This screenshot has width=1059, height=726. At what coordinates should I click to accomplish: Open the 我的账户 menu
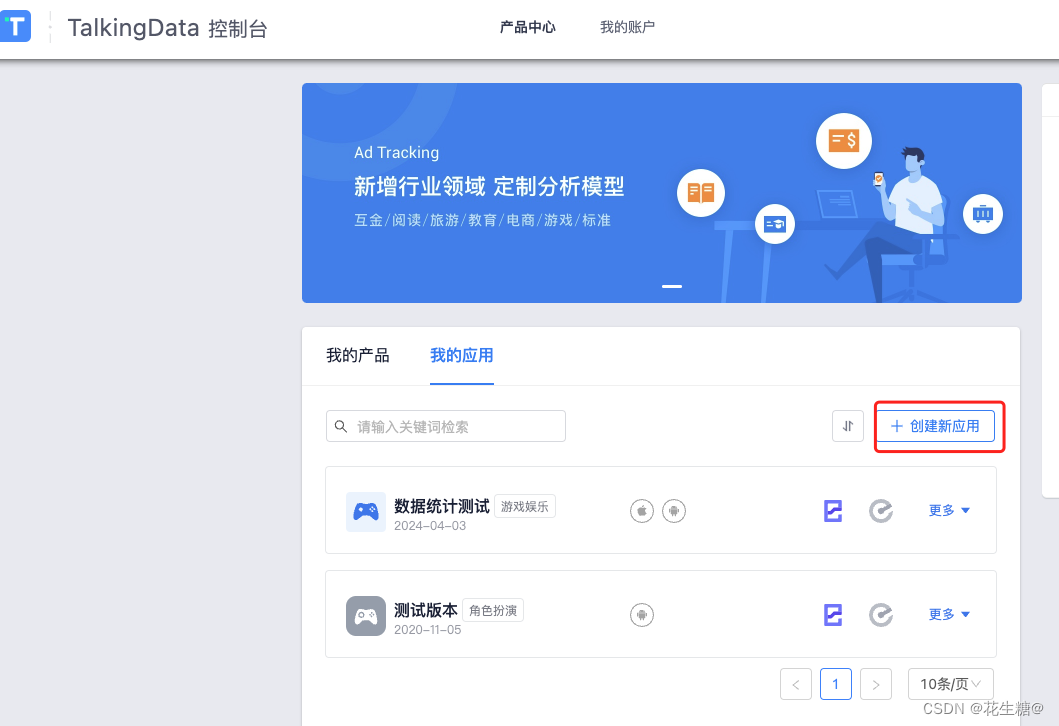point(627,27)
